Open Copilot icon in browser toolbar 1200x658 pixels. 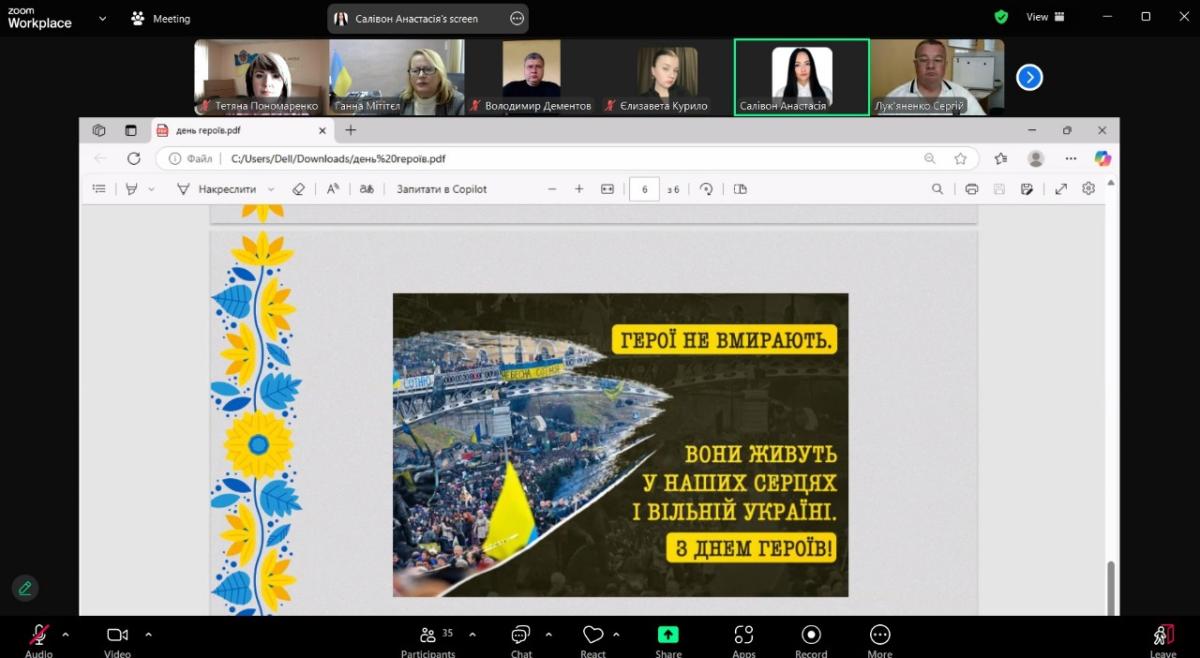pos(1102,158)
